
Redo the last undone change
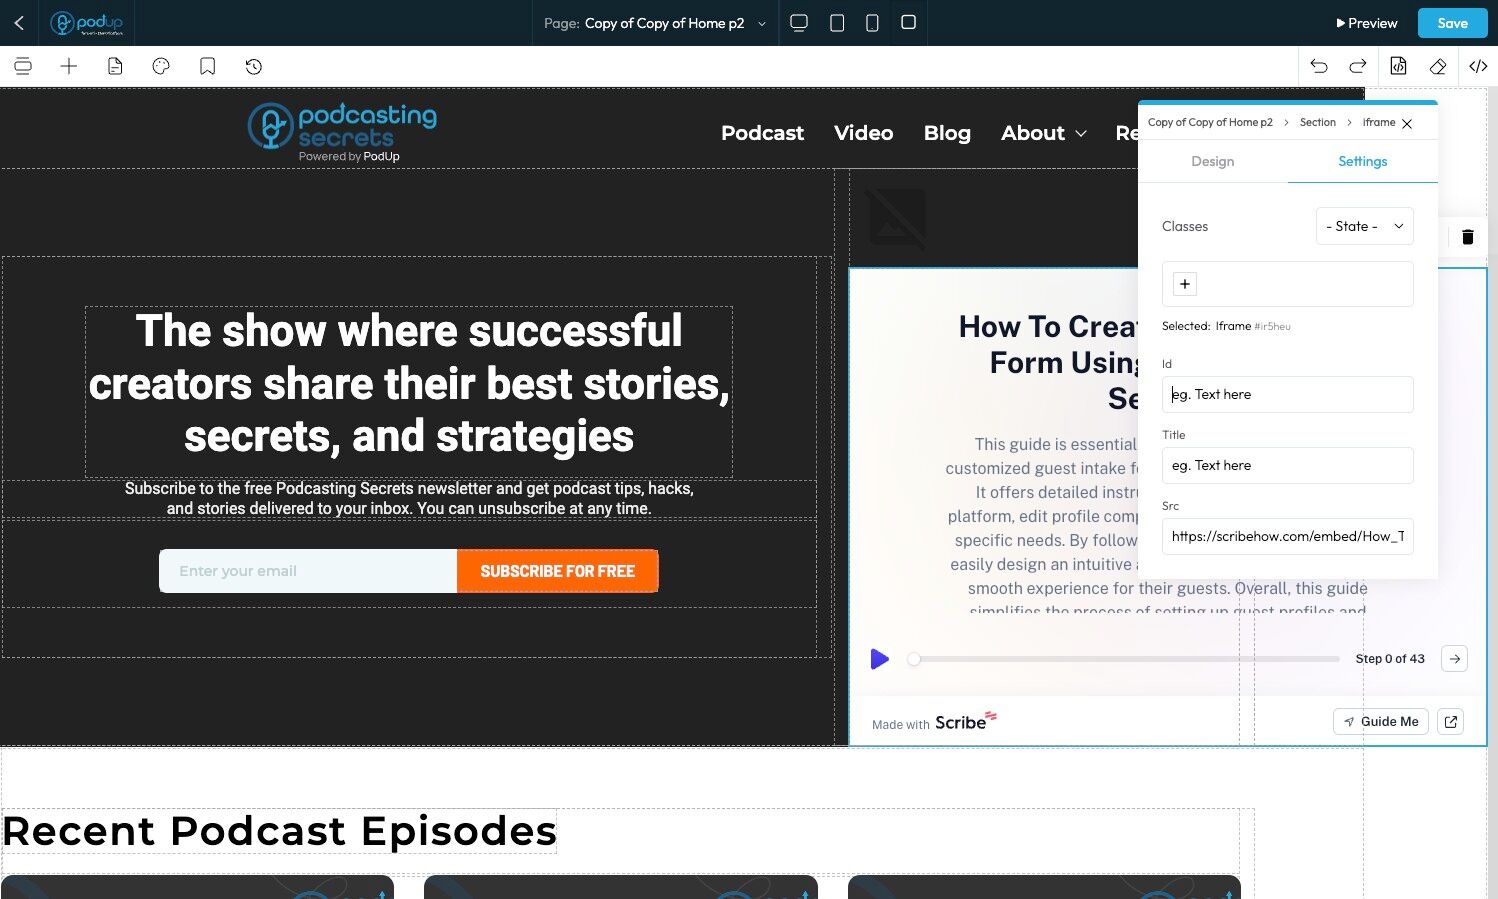click(x=1358, y=66)
